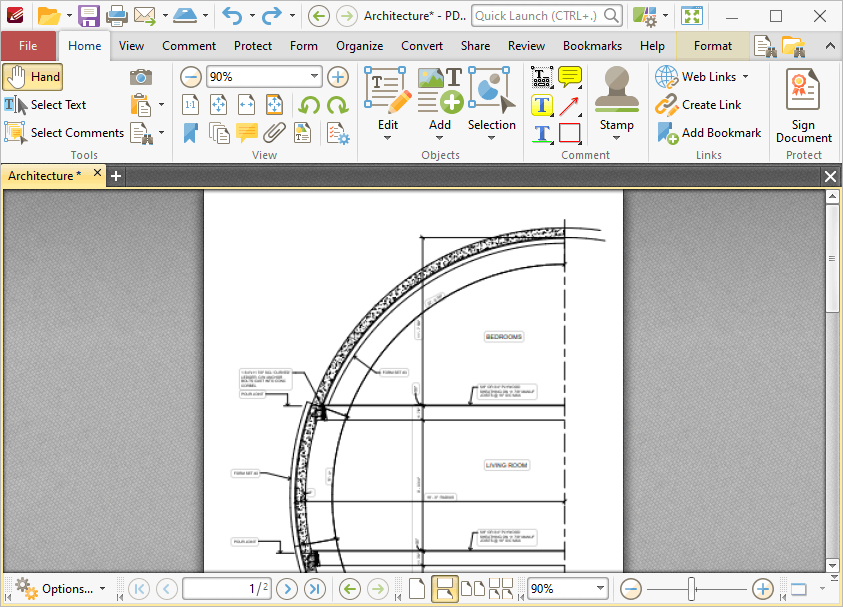Open the Options menu in the status bar

coord(60,589)
